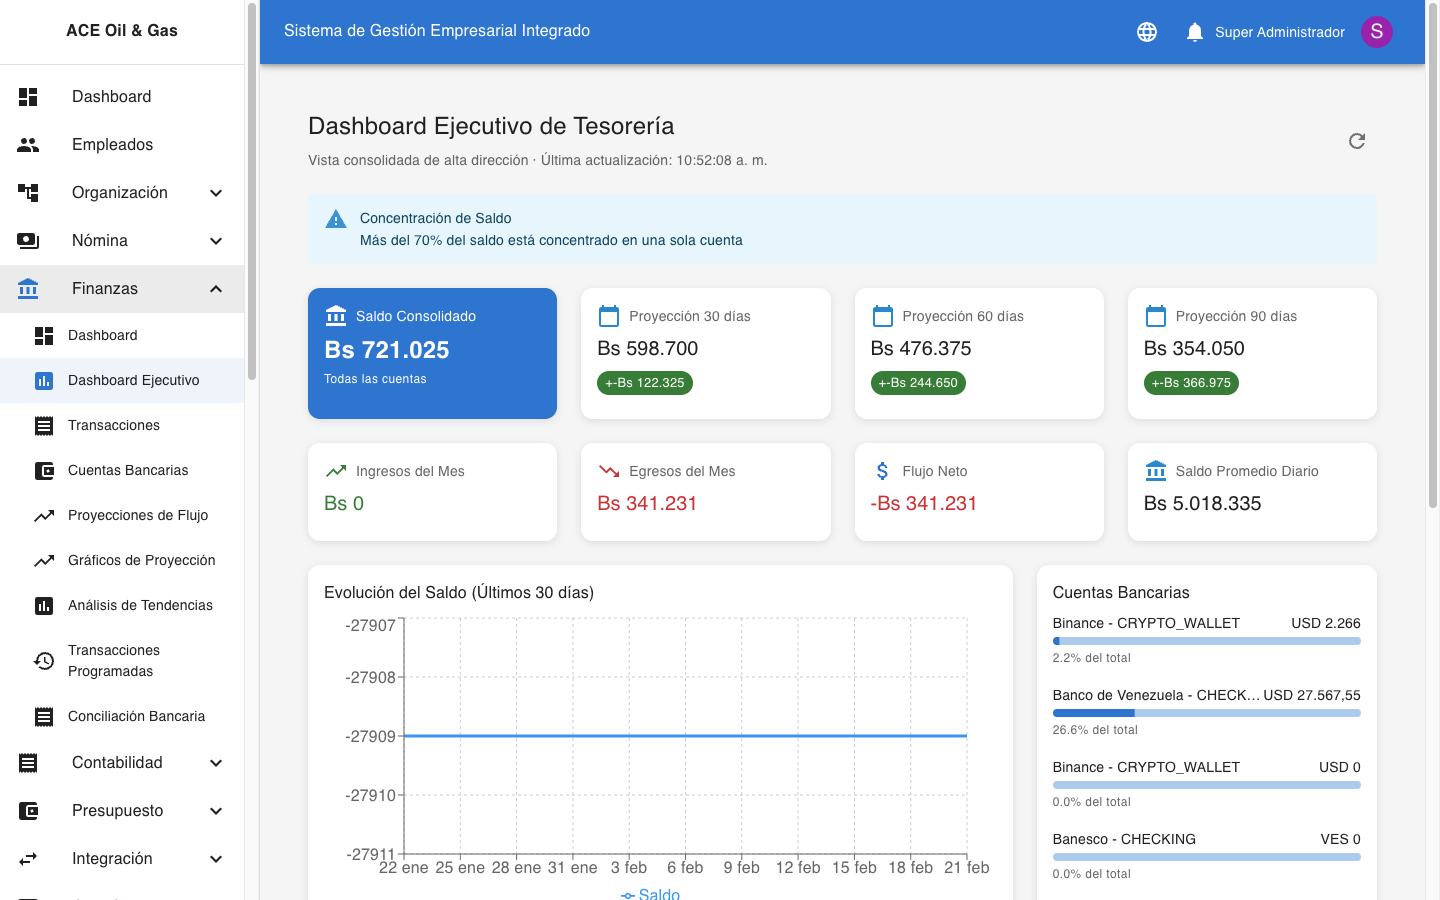Click the Proyecciones de Flujo trend icon
Image resolution: width=1440 pixels, height=900 pixels.
coord(44,515)
